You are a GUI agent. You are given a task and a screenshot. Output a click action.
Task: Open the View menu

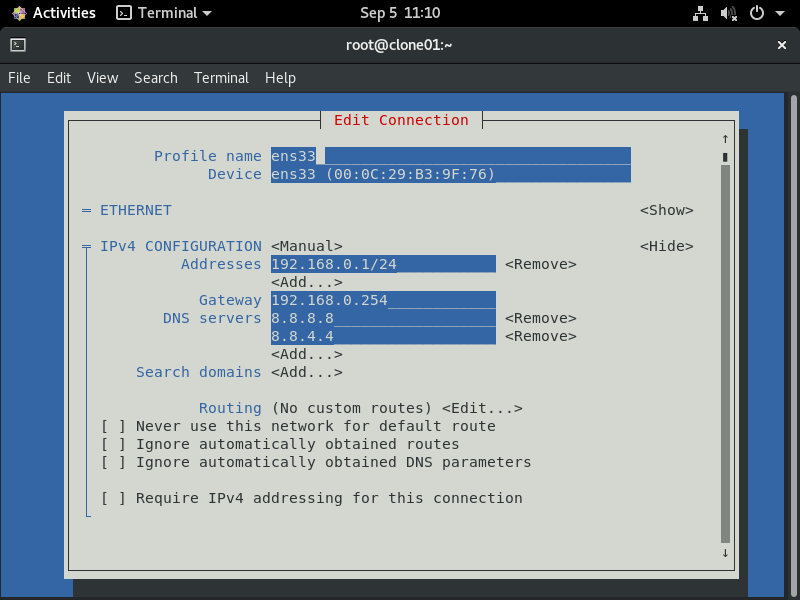pos(103,78)
